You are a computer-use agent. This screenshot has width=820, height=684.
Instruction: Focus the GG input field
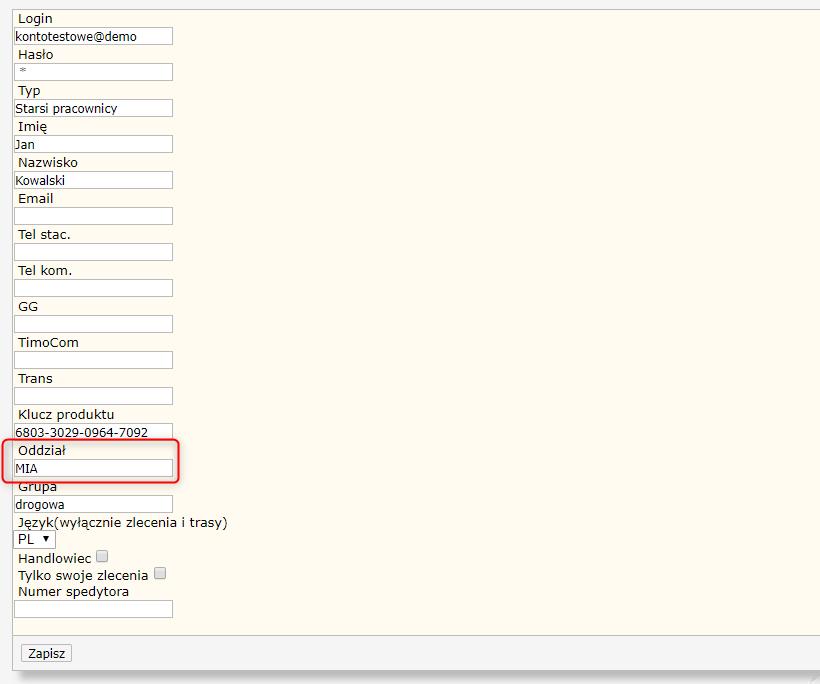pyautogui.click(x=93, y=324)
